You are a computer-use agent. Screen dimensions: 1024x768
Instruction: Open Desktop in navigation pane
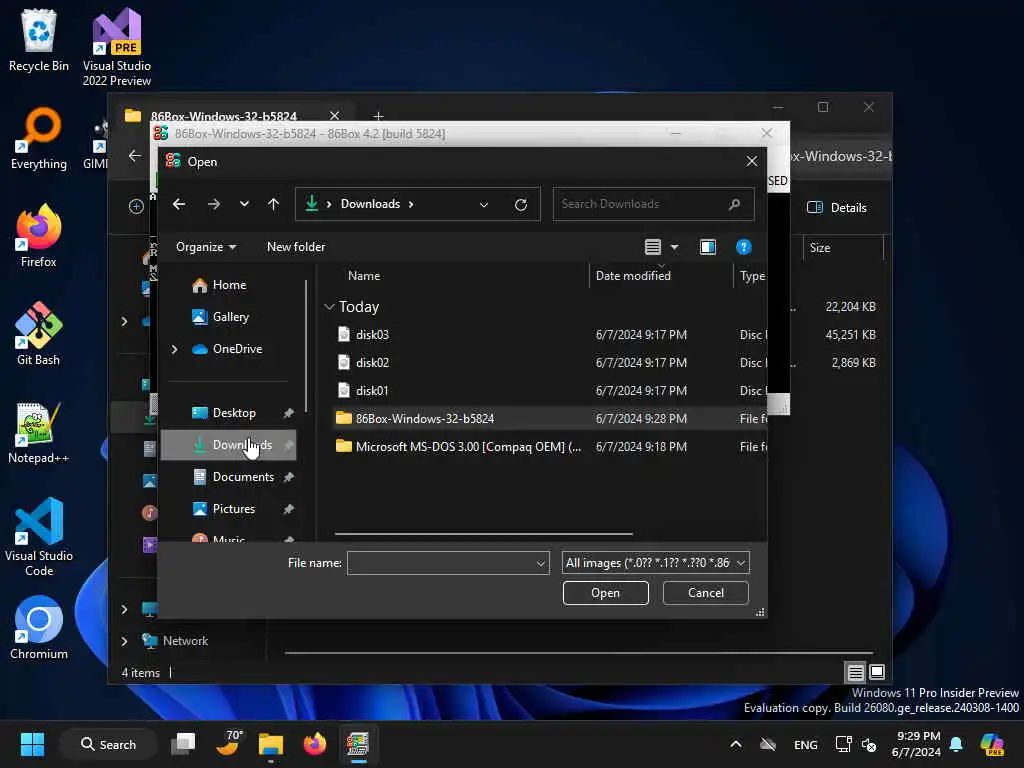[x=232, y=413]
